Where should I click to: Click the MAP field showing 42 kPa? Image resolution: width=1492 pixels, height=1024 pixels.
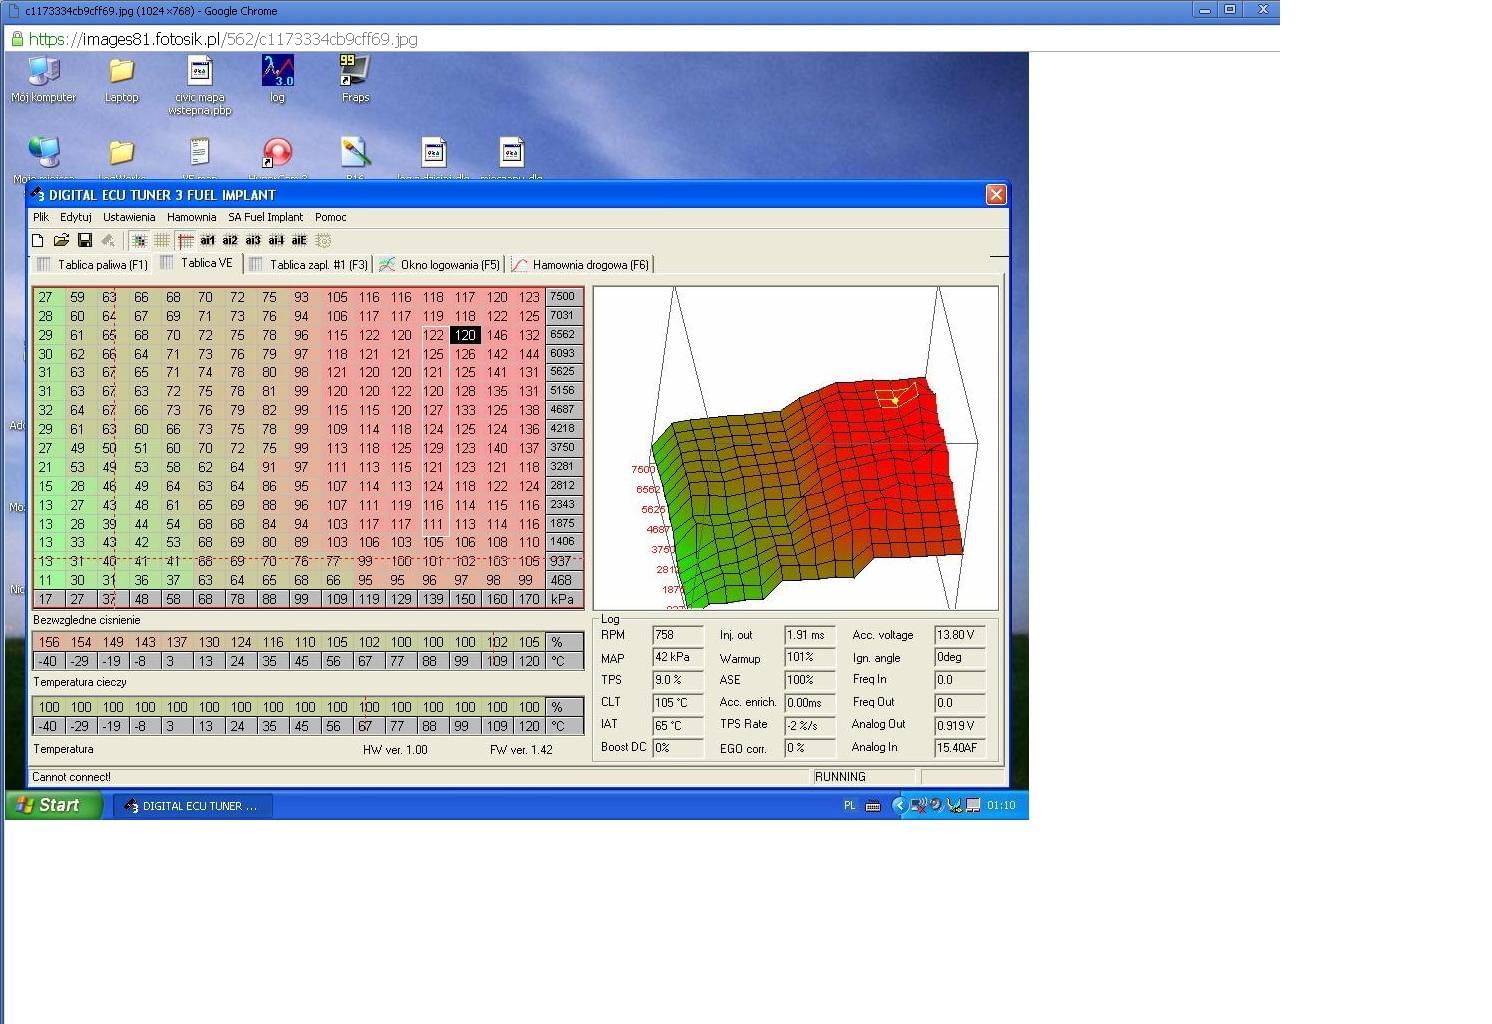point(678,658)
